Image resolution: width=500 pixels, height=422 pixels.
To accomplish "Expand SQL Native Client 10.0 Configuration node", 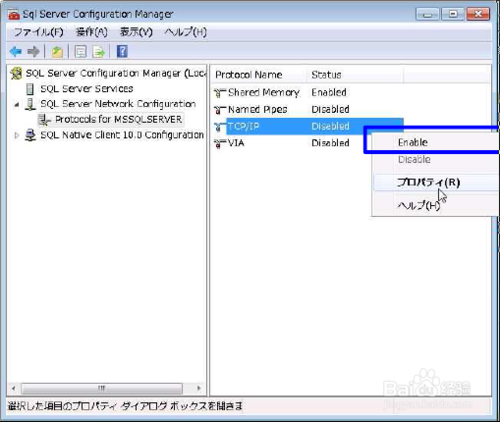I will pyautogui.click(x=16, y=135).
